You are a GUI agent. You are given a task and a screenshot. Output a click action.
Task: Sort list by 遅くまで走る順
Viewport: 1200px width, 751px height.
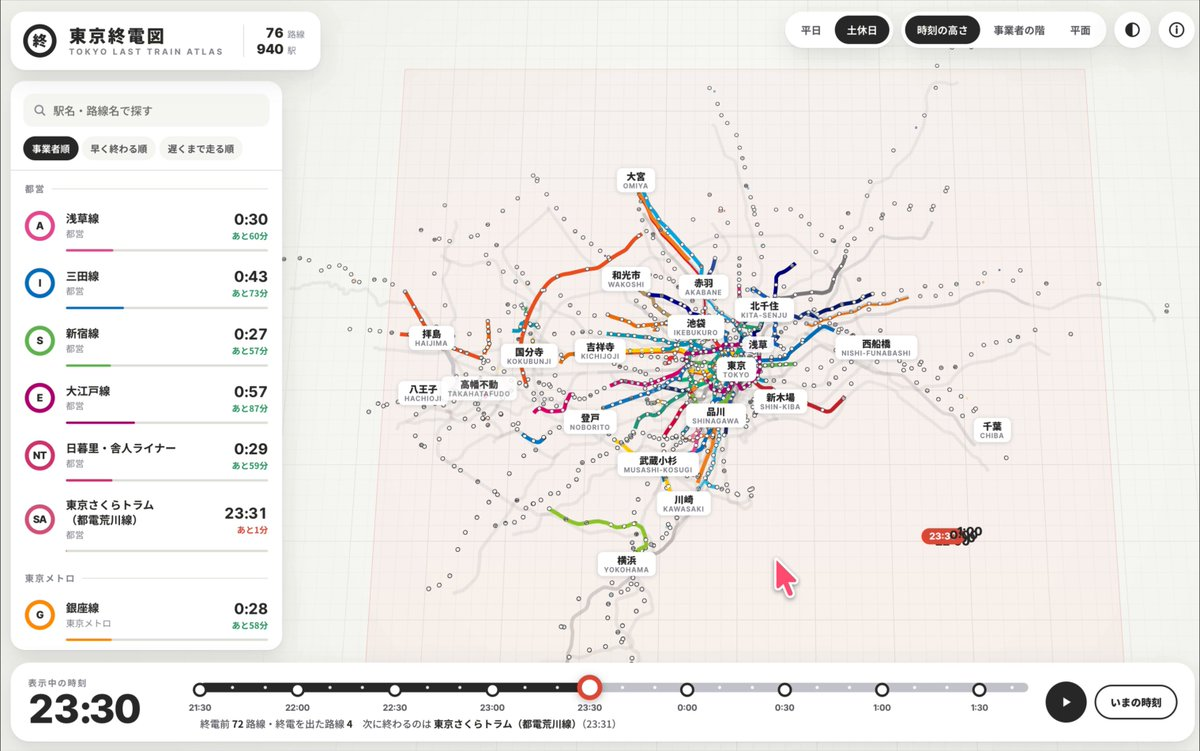point(202,149)
